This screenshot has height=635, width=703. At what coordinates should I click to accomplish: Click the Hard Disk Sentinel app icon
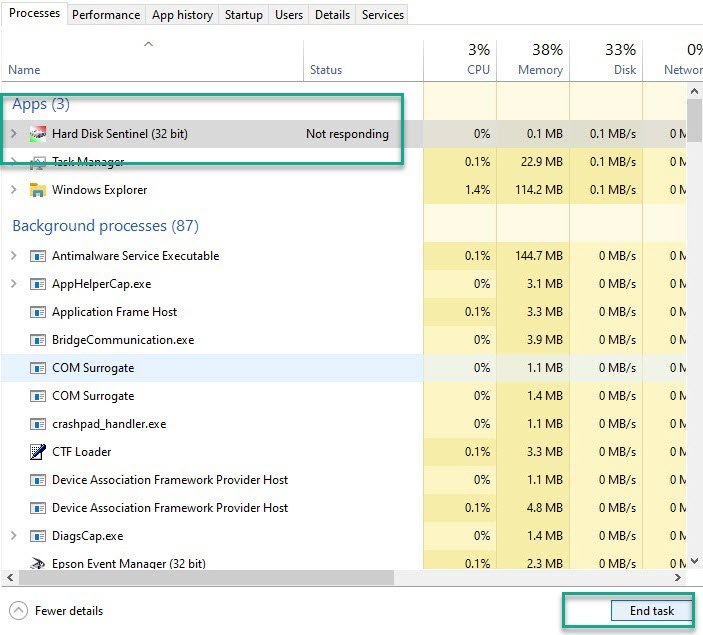[38, 134]
